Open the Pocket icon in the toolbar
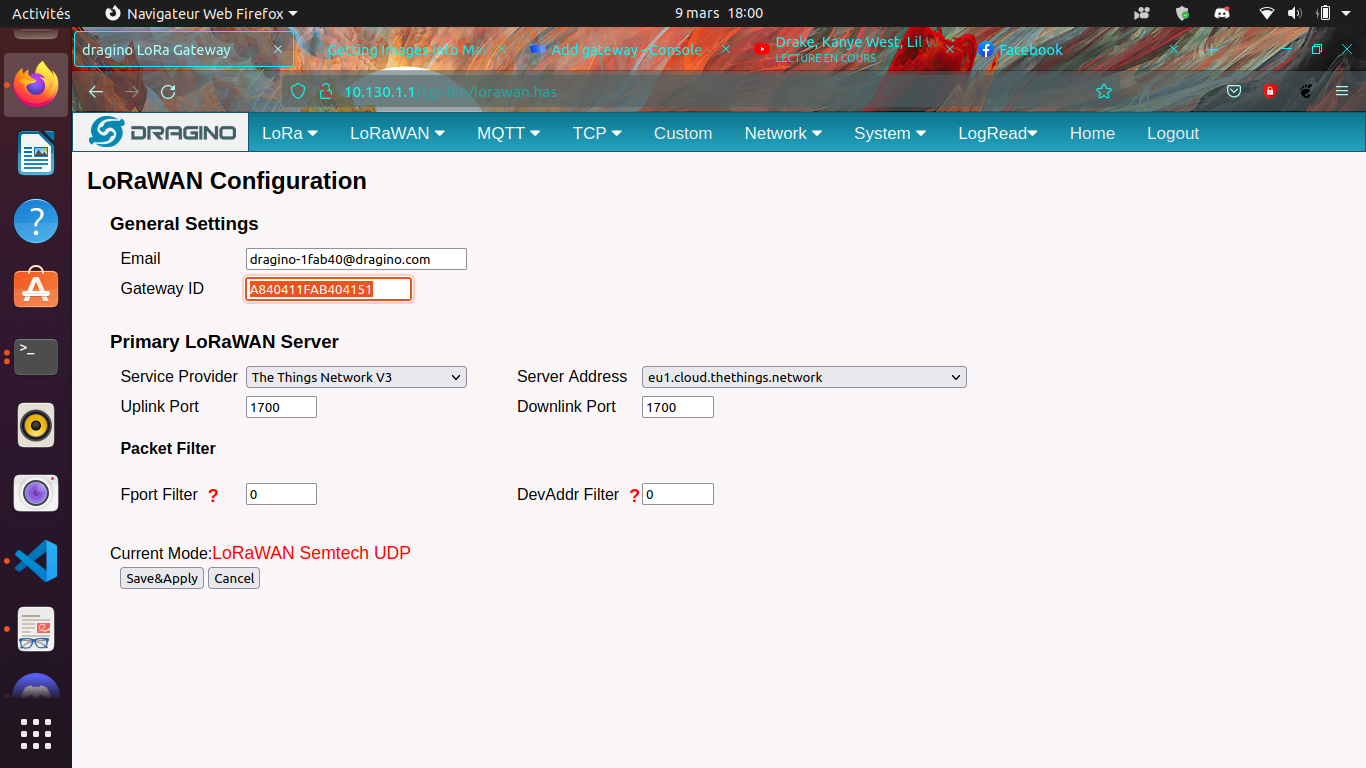Screen dimensions: 1366x768 [1234, 92]
